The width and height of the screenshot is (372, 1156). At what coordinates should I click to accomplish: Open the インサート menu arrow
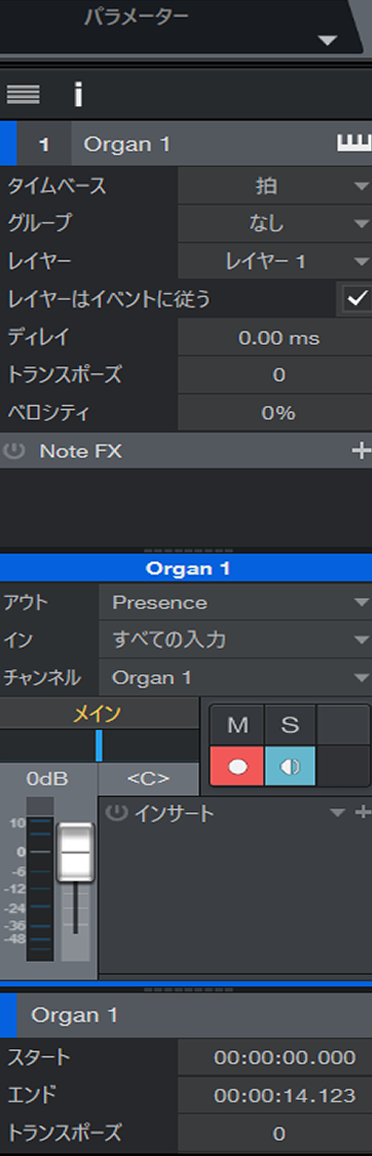(x=337, y=812)
